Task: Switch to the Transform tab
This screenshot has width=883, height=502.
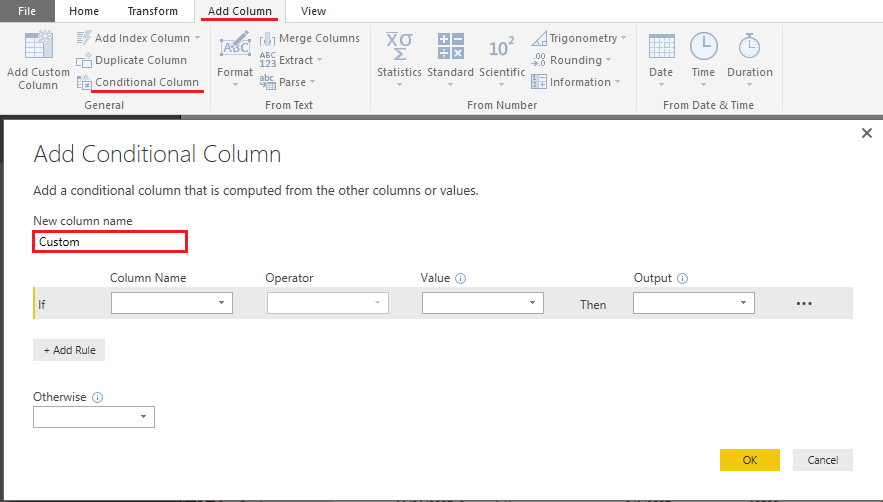Action: pos(153,11)
